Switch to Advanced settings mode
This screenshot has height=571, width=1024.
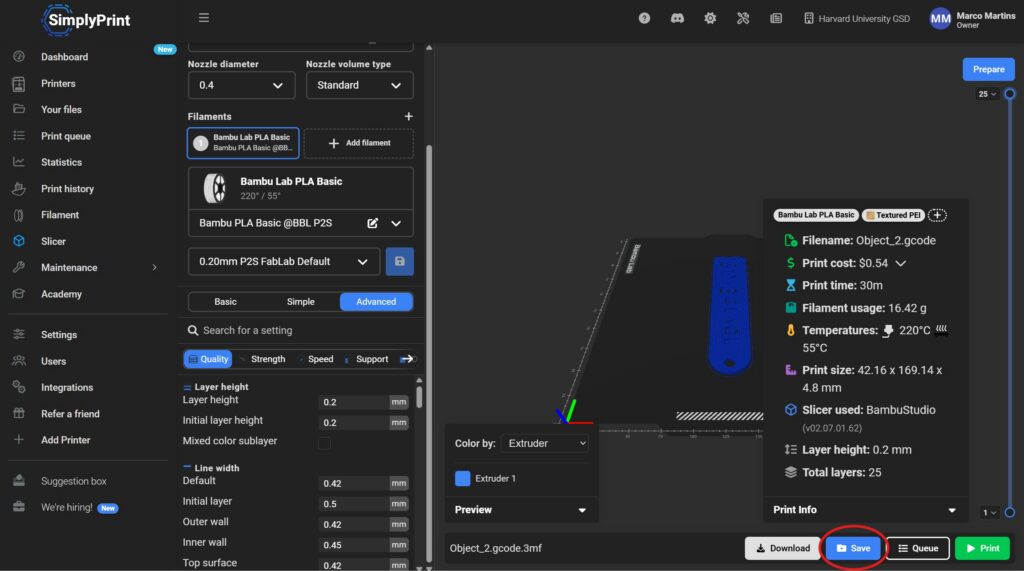tap(376, 302)
